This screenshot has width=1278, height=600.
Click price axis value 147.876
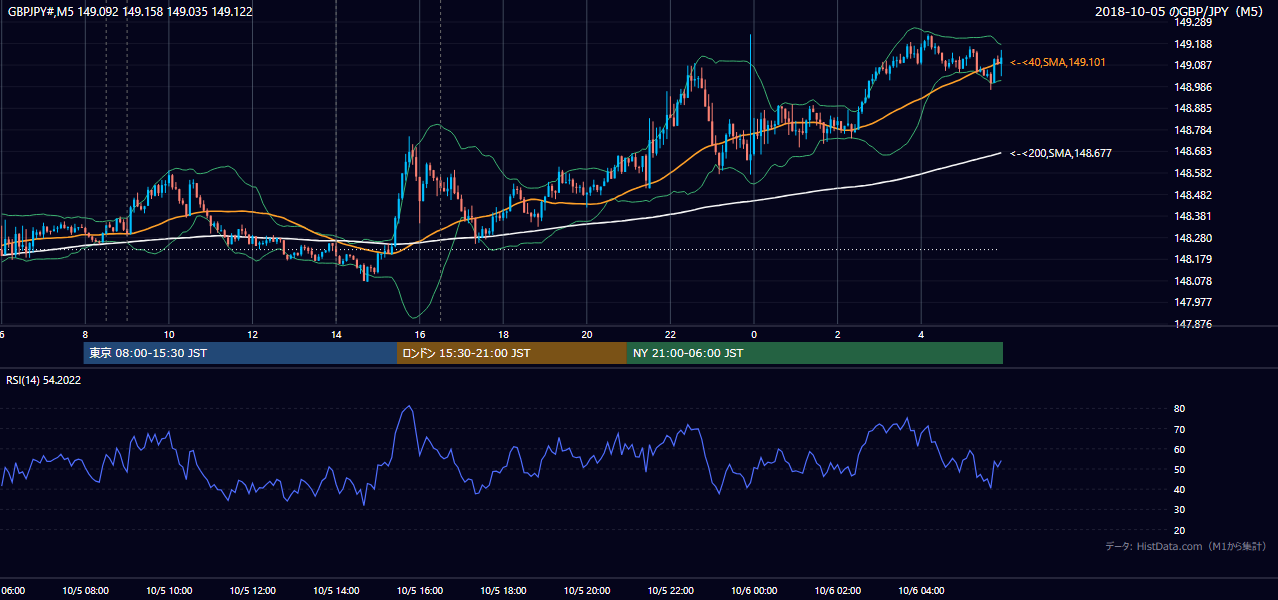1191,324
